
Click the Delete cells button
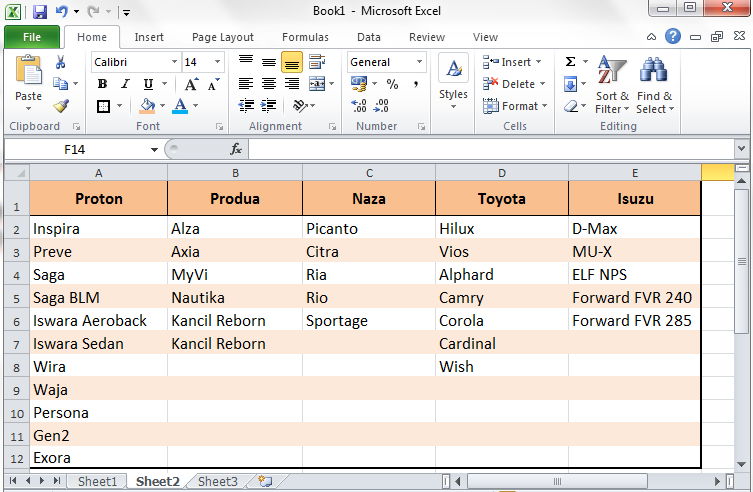tap(514, 84)
